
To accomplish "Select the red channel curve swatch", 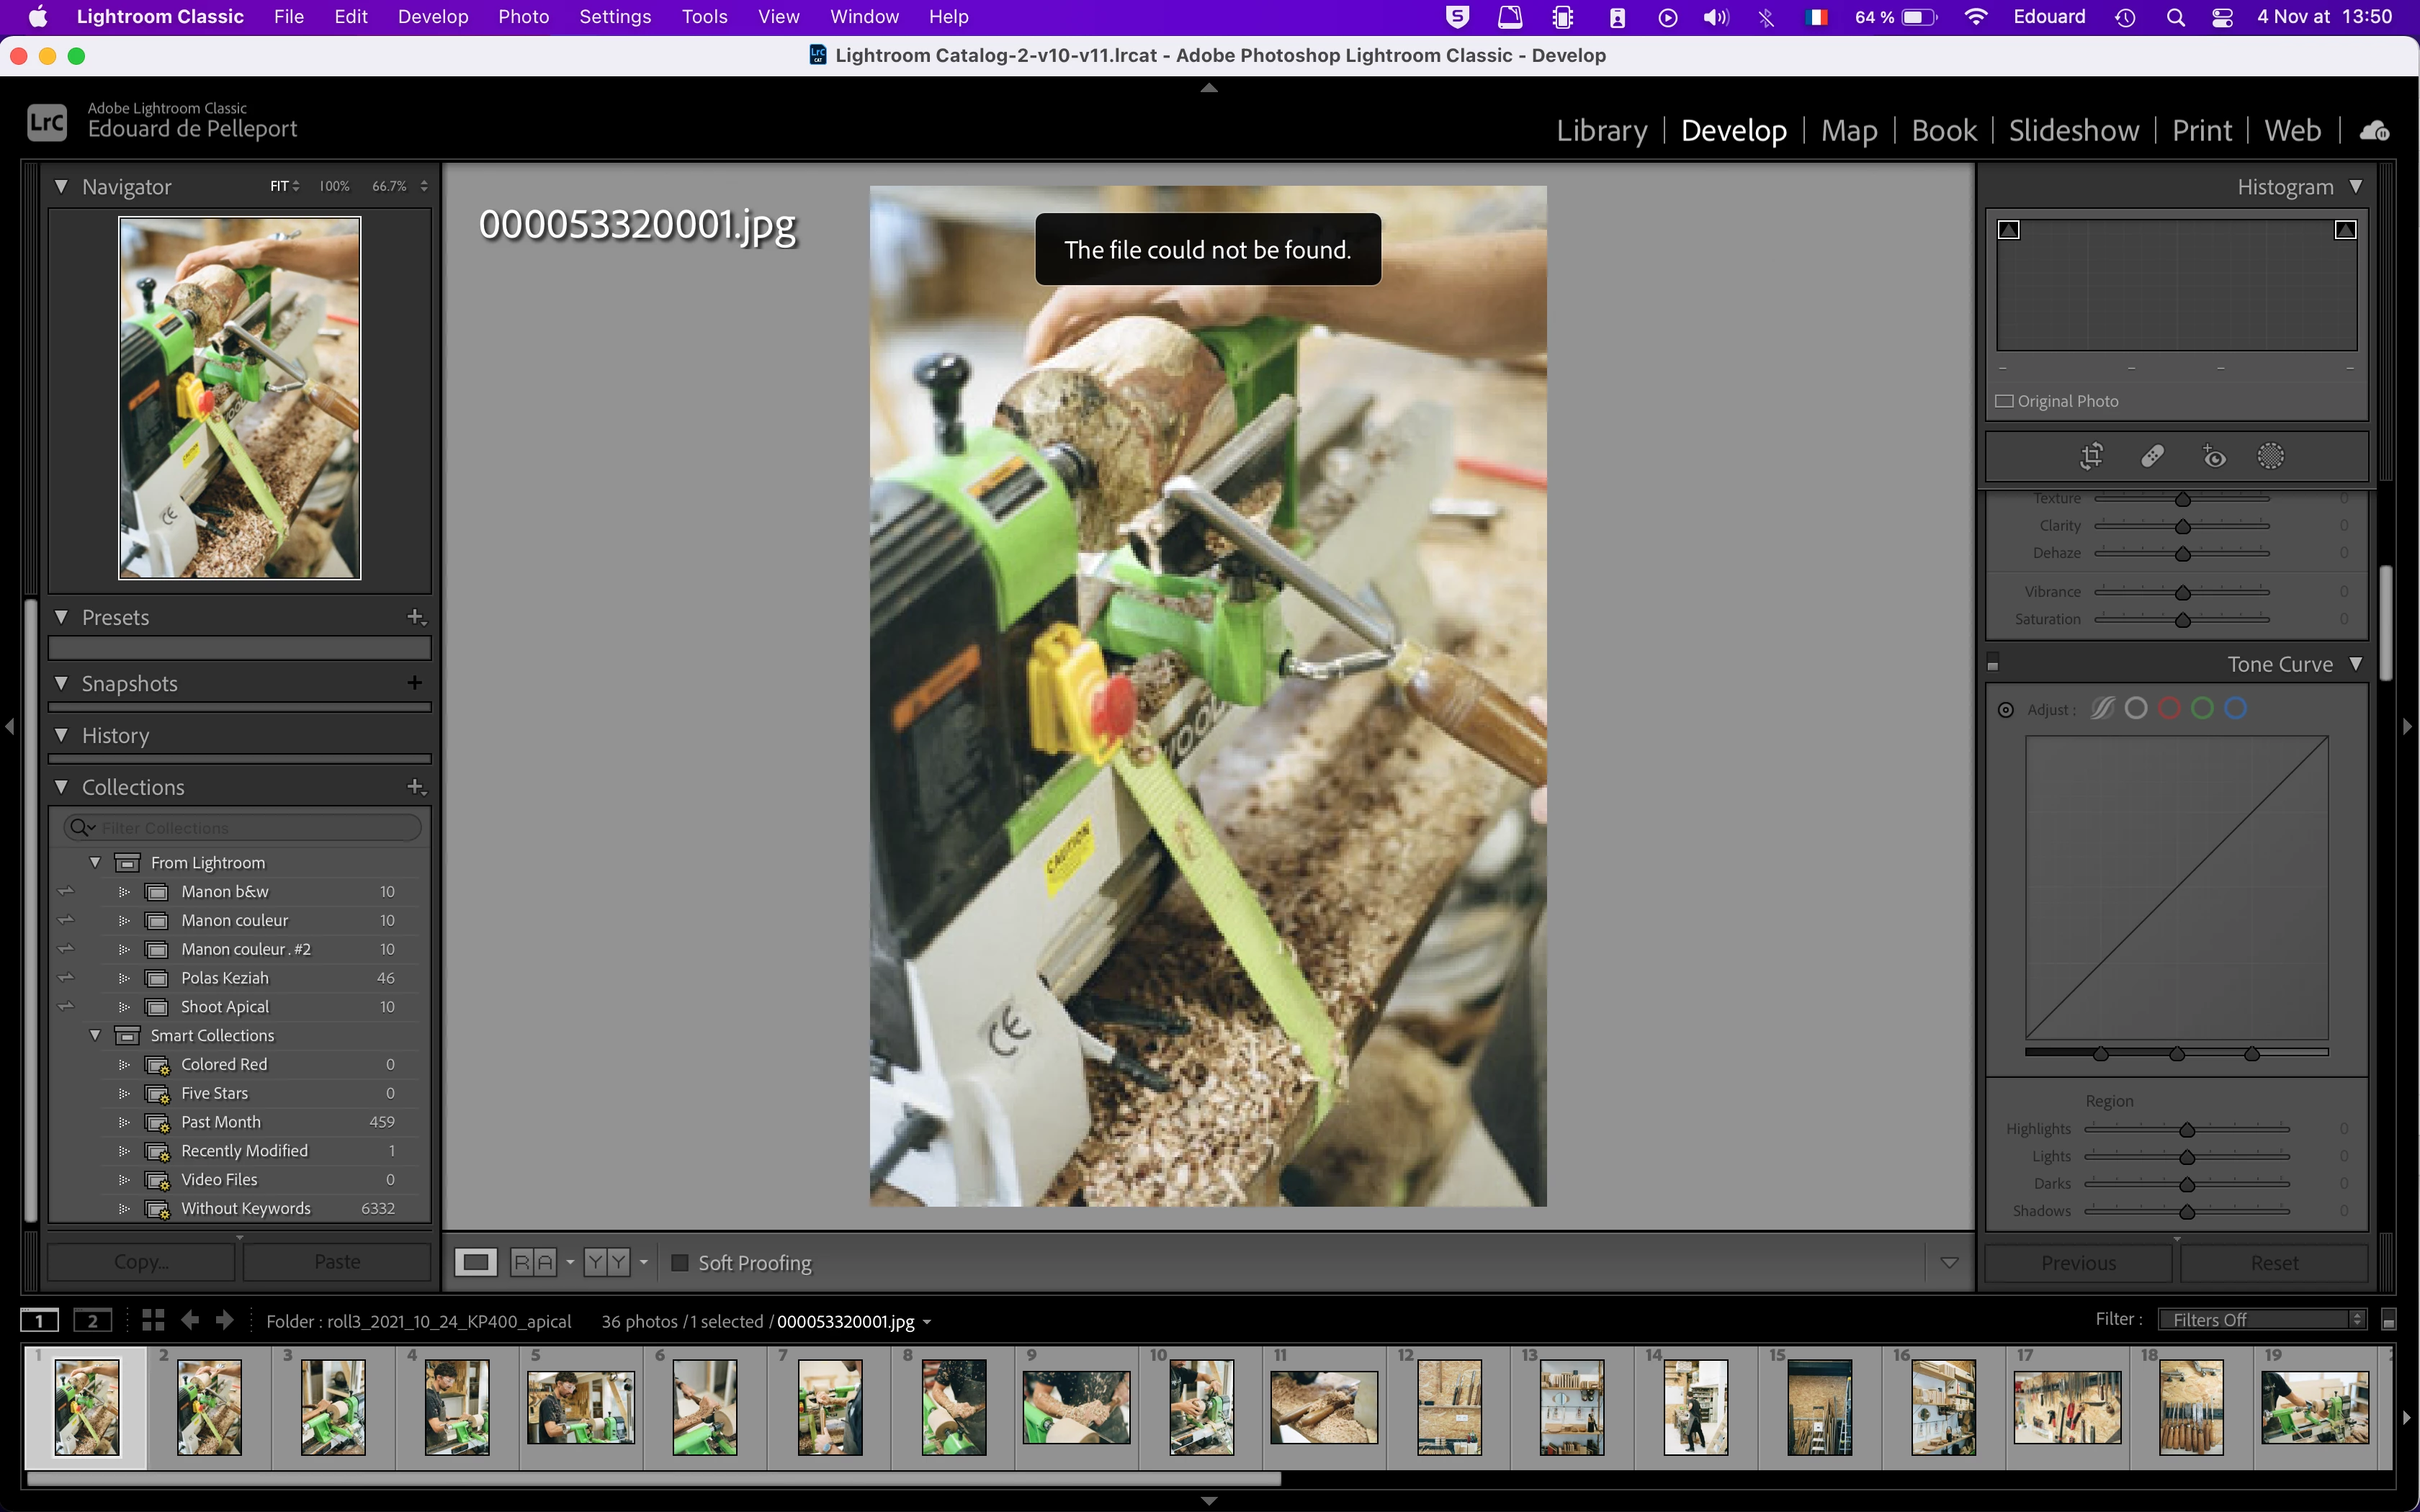I will click(x=2169, y=709).
